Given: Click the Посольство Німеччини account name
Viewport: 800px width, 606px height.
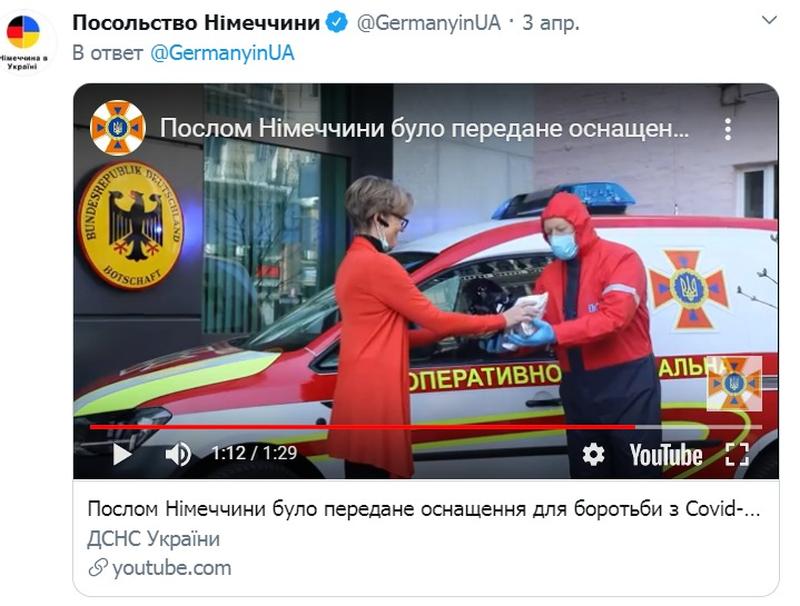Looking at the screenshot, I should coord(196,23).
